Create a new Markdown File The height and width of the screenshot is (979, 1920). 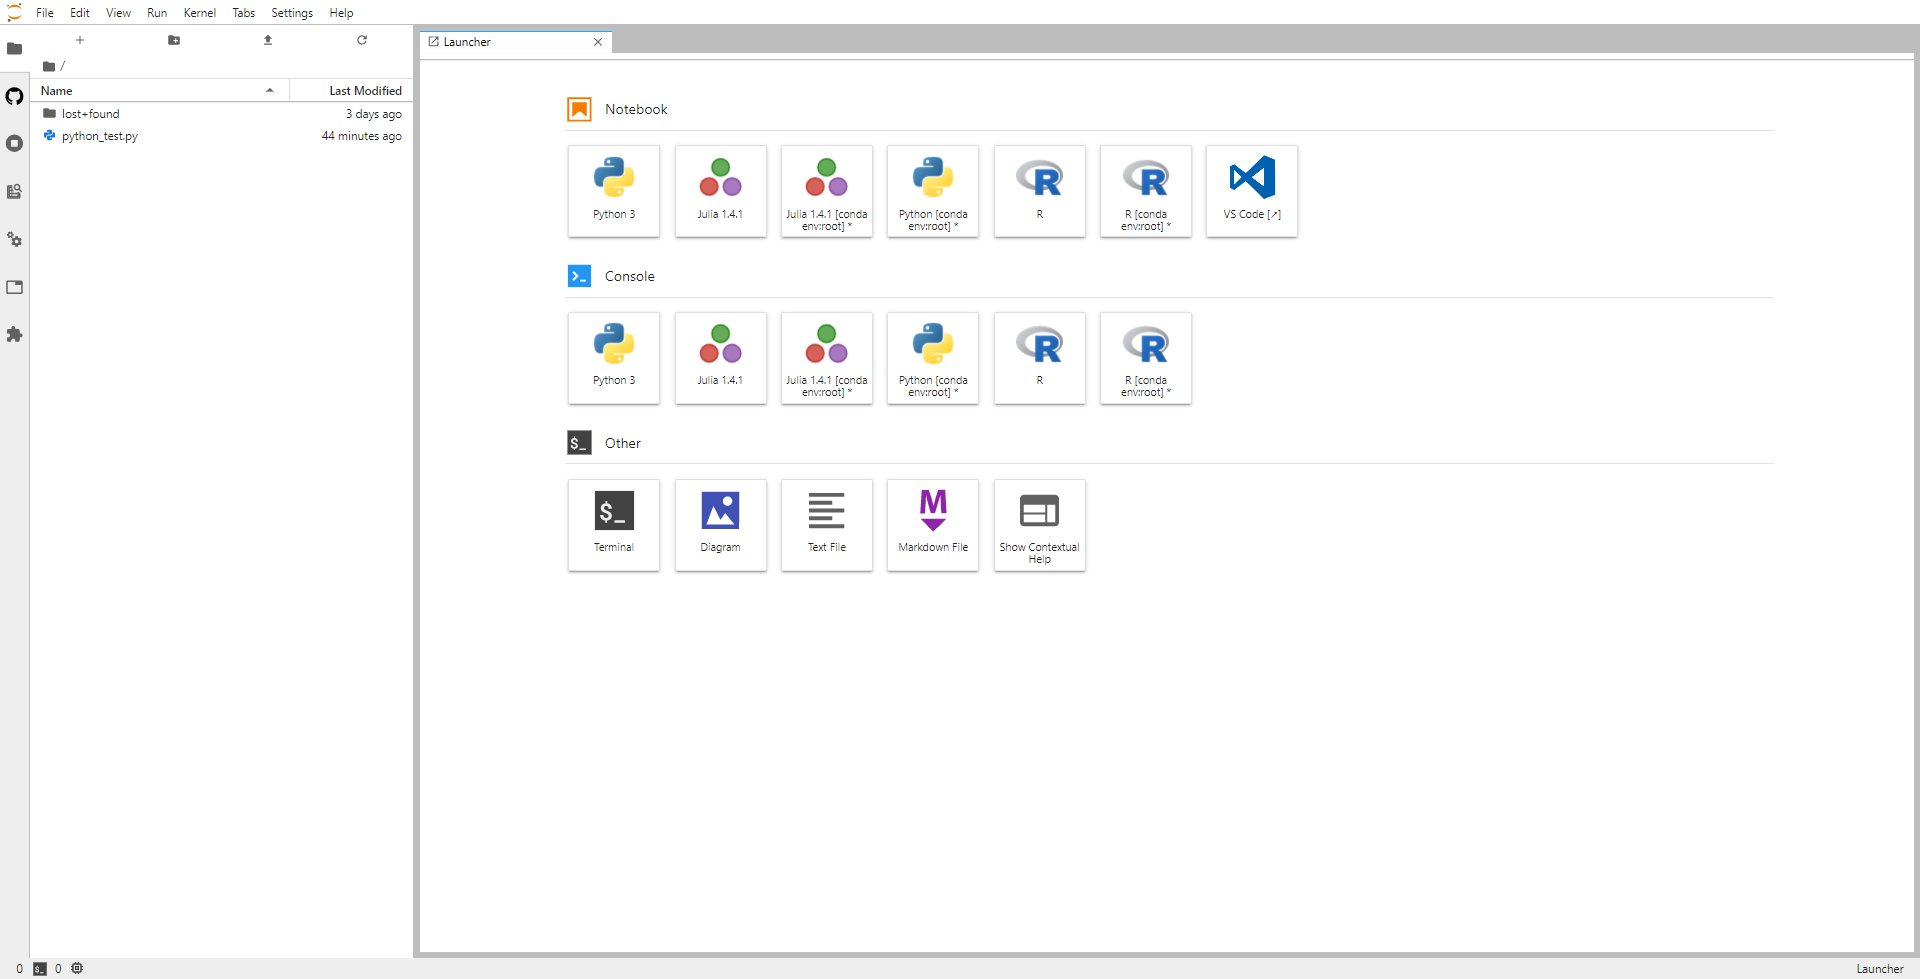(933, 525)
